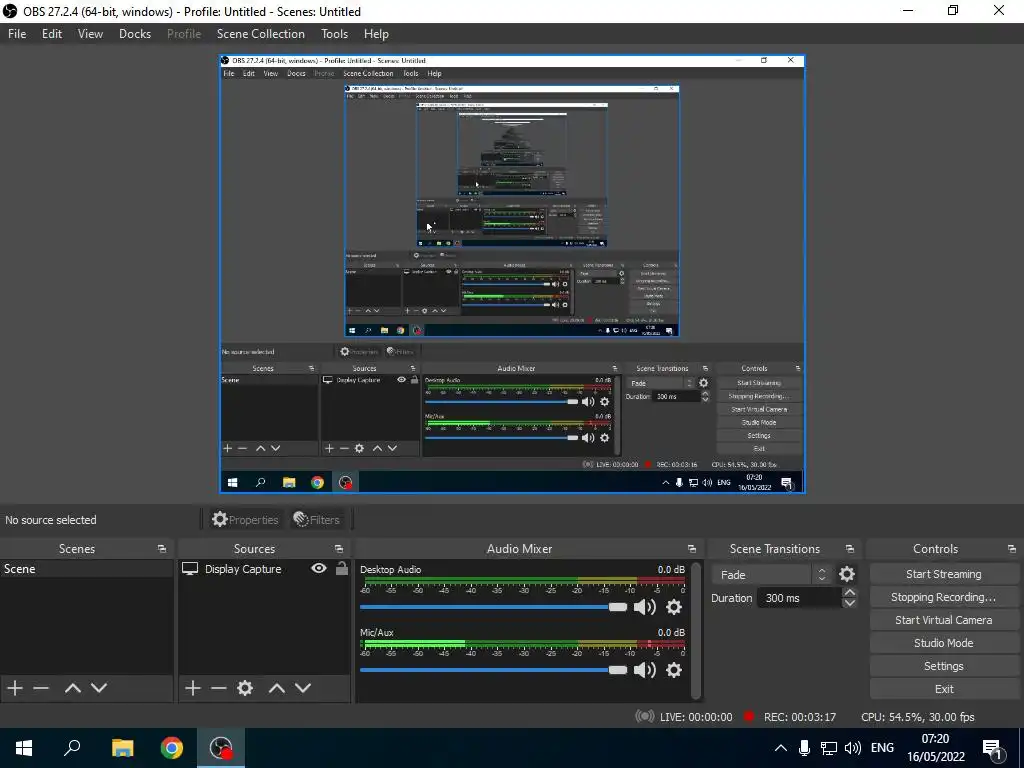Move the source down in the Sources list
1024x768 pixels.
coord(302,688)
